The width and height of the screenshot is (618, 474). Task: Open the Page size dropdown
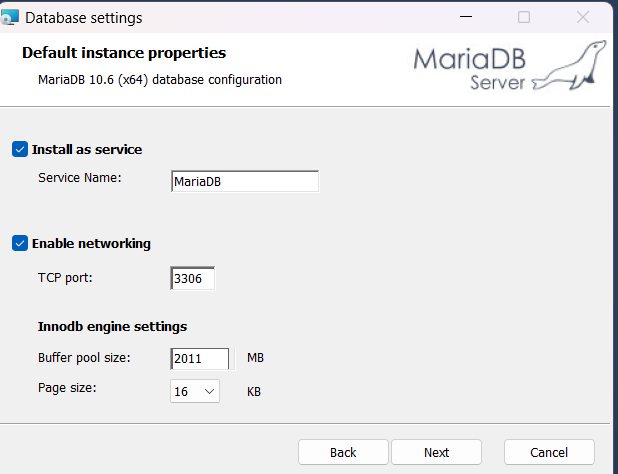point(195,391)
